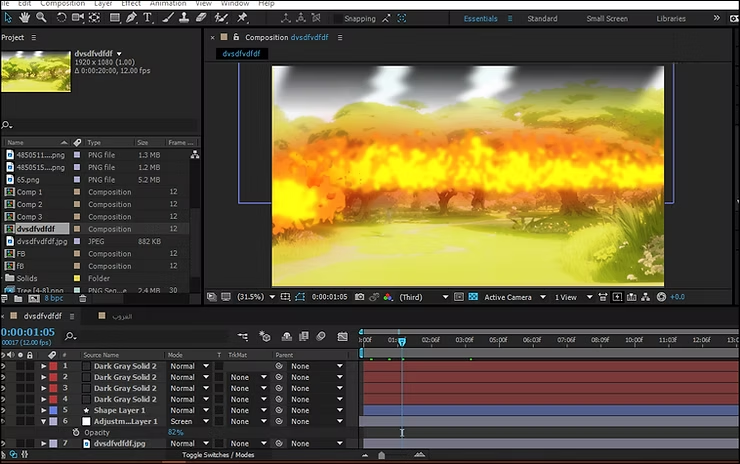Select the Rotation tool
Screen dimensions: 740x464
61,18
